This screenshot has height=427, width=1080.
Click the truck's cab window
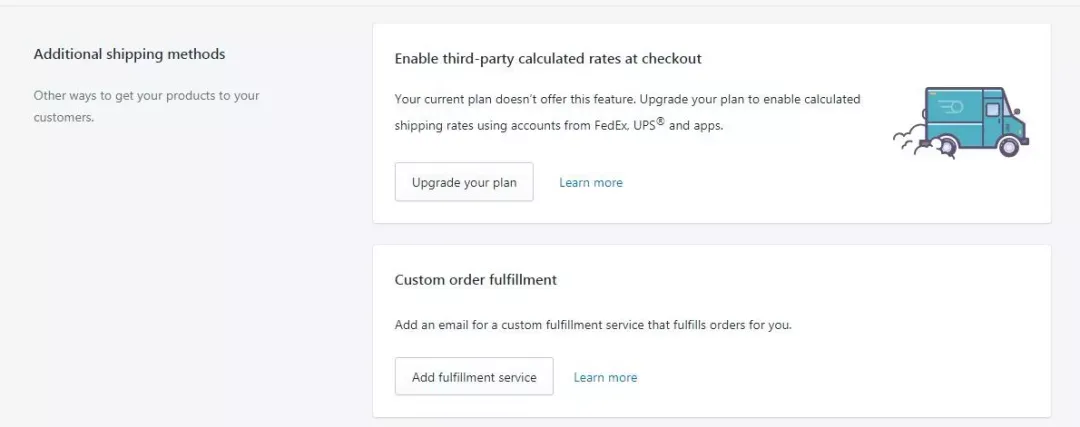point(992,112)
